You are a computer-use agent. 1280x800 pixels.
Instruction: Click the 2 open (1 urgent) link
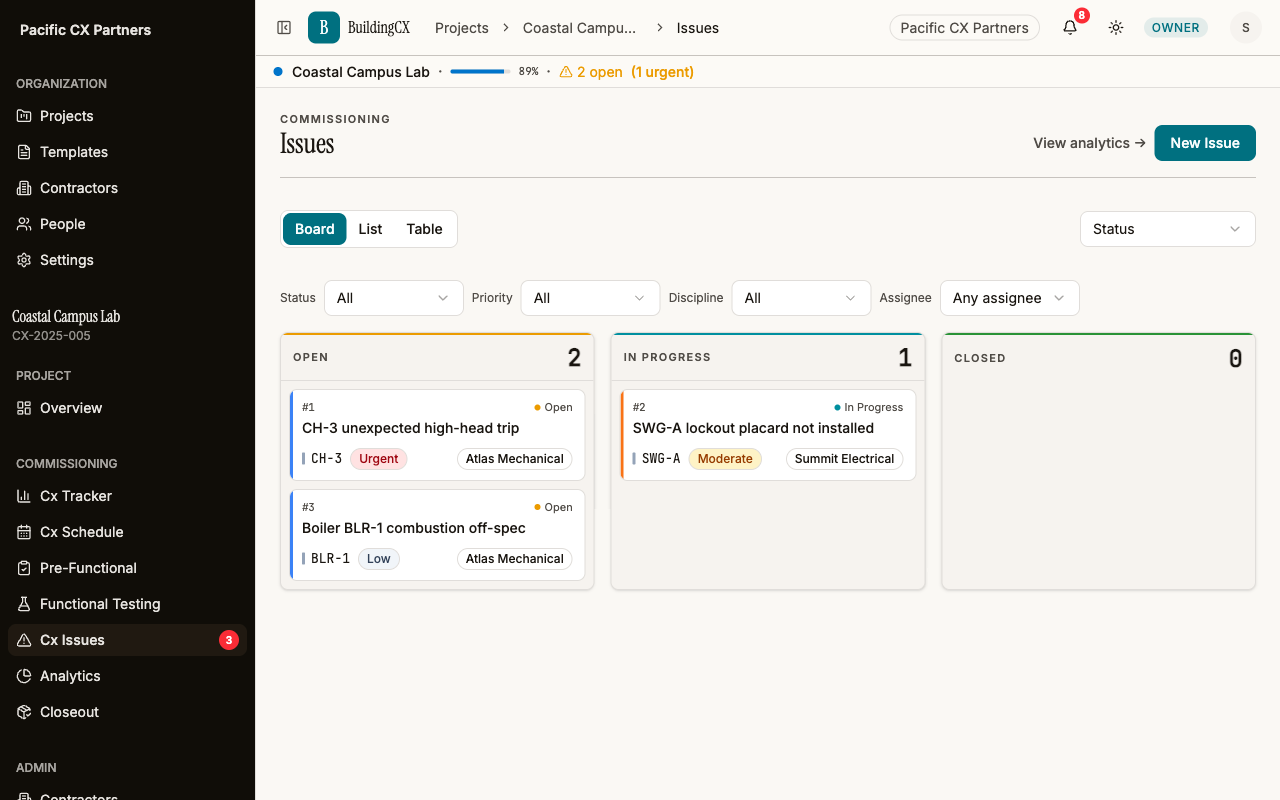626,72
